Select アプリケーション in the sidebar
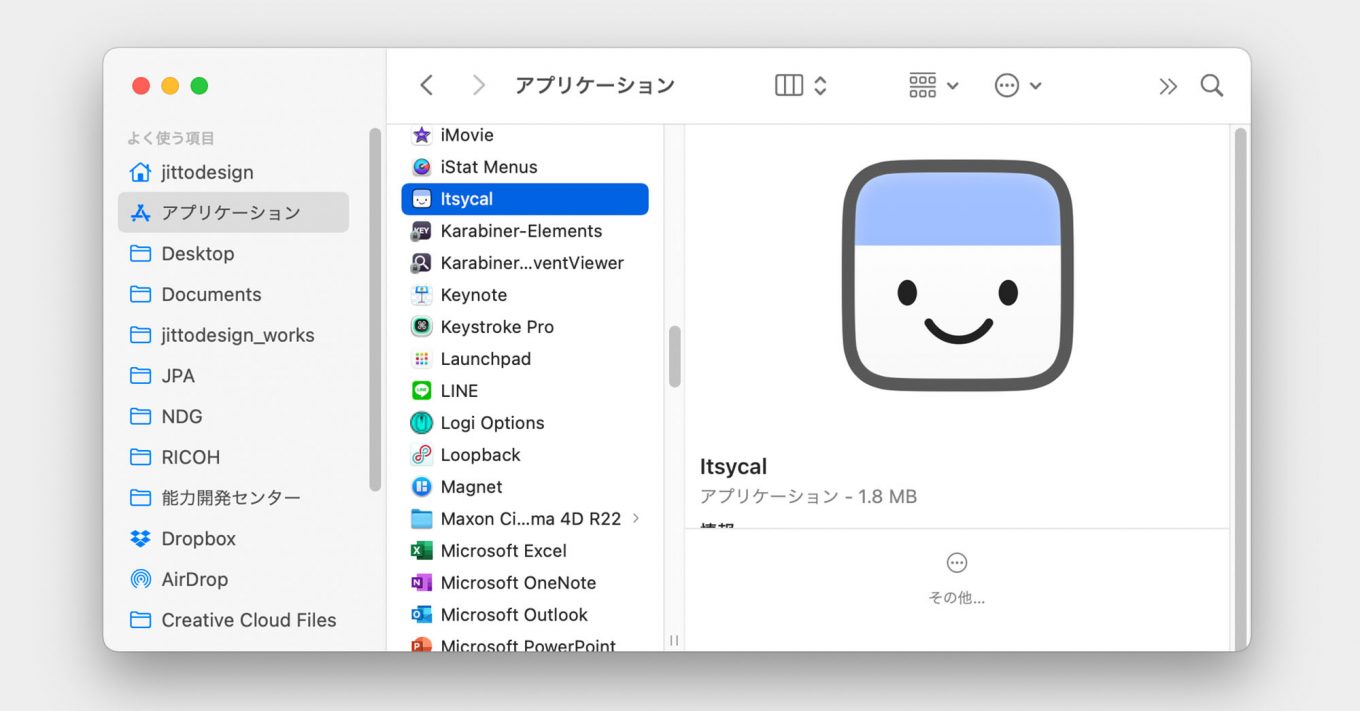Image resolution: width=1360 pixels, height=711 pixels. (232, 212)
